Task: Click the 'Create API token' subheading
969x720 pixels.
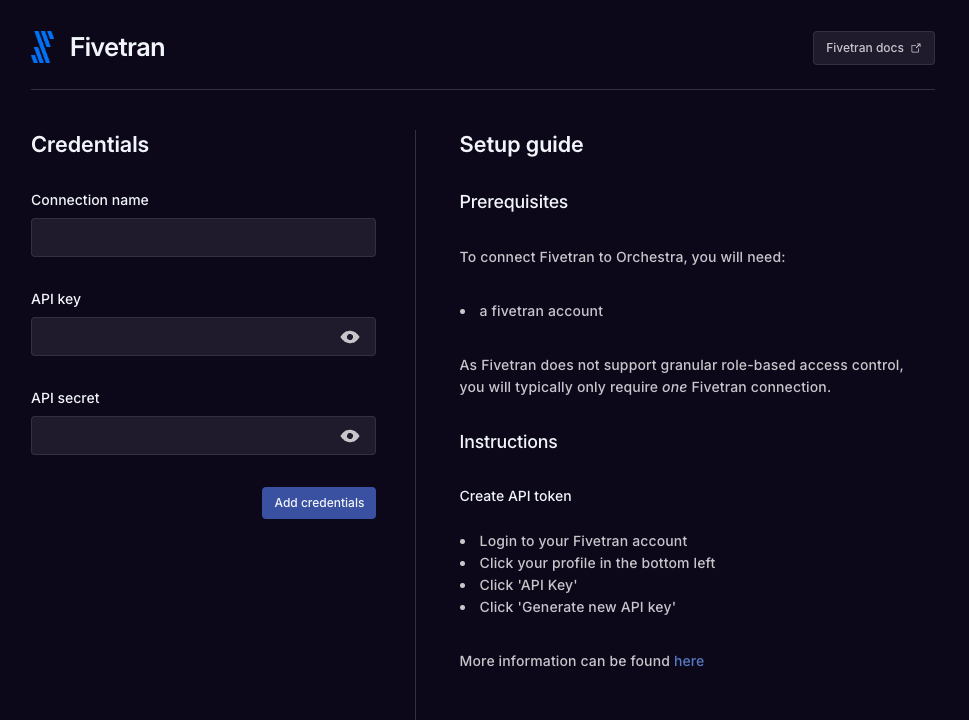Action: click(x=515, y=495)
